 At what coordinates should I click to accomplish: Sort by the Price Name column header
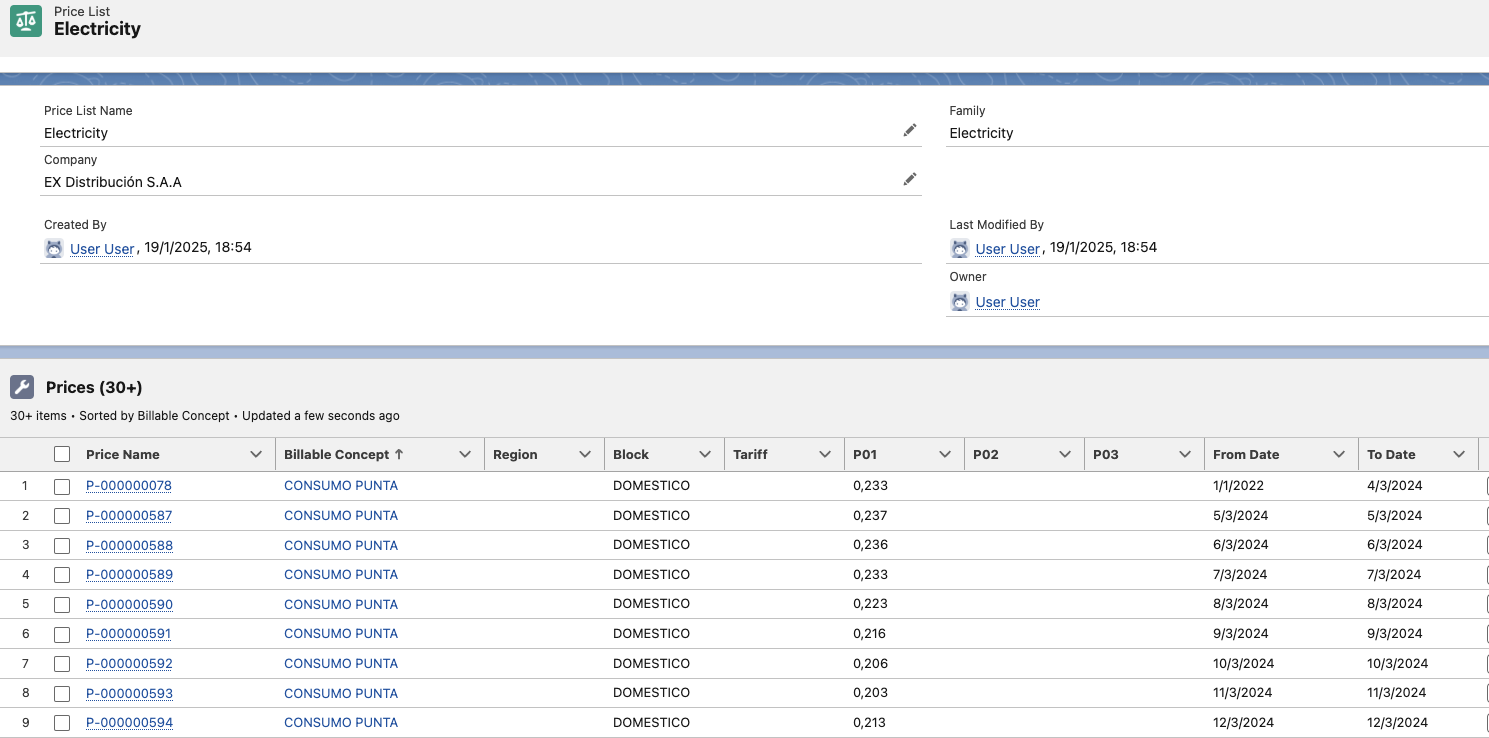tap(123, 454)
